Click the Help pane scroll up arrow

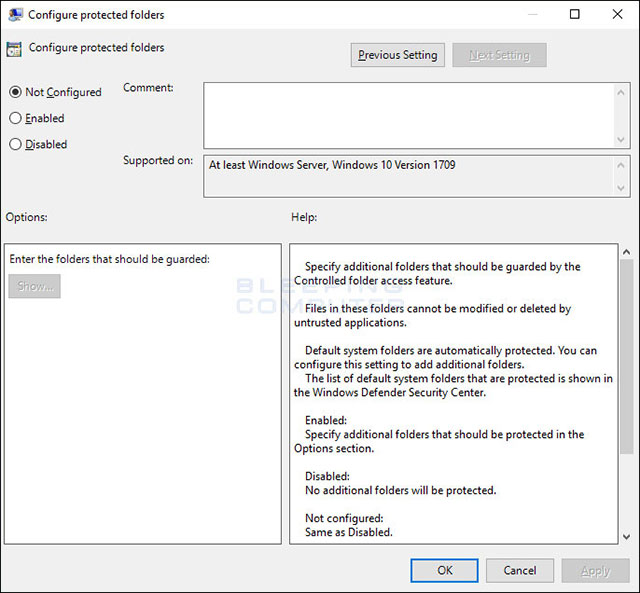[x=627, y=252]
